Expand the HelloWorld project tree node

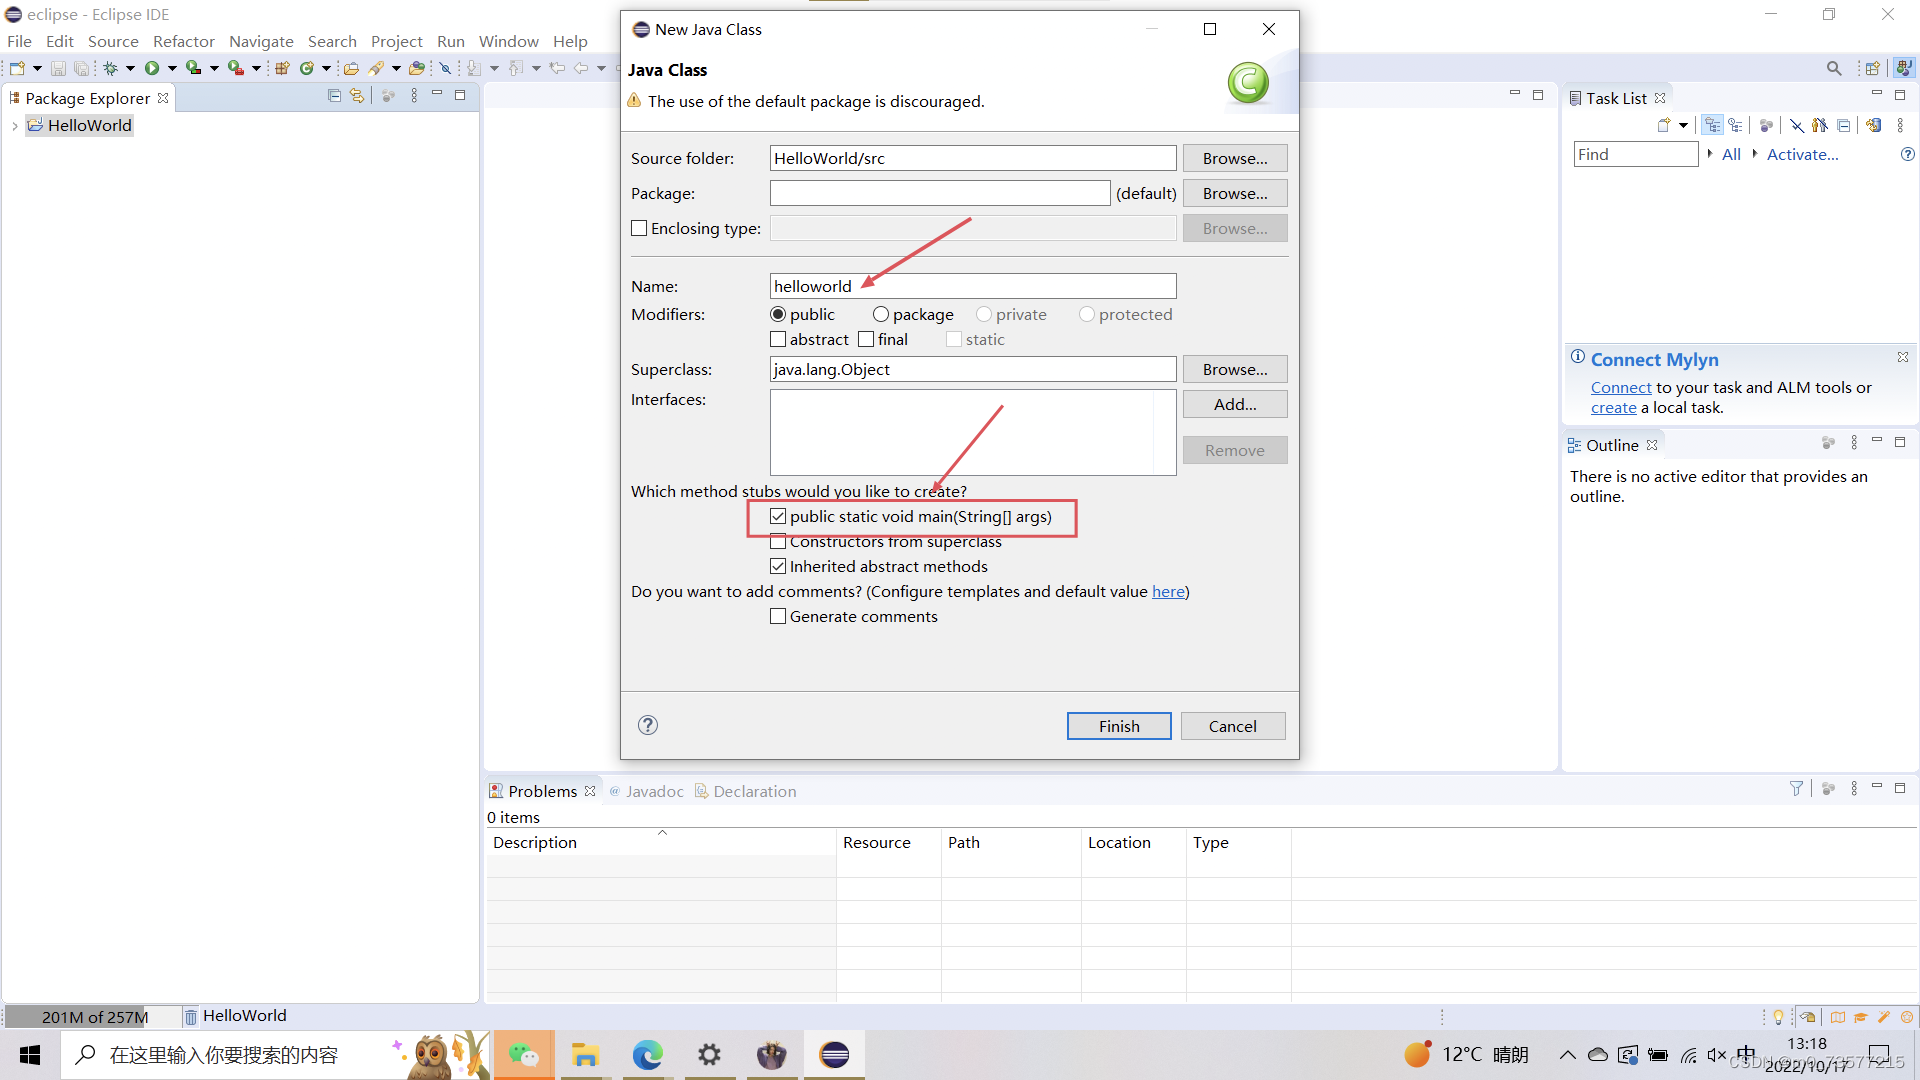(14, 126)
